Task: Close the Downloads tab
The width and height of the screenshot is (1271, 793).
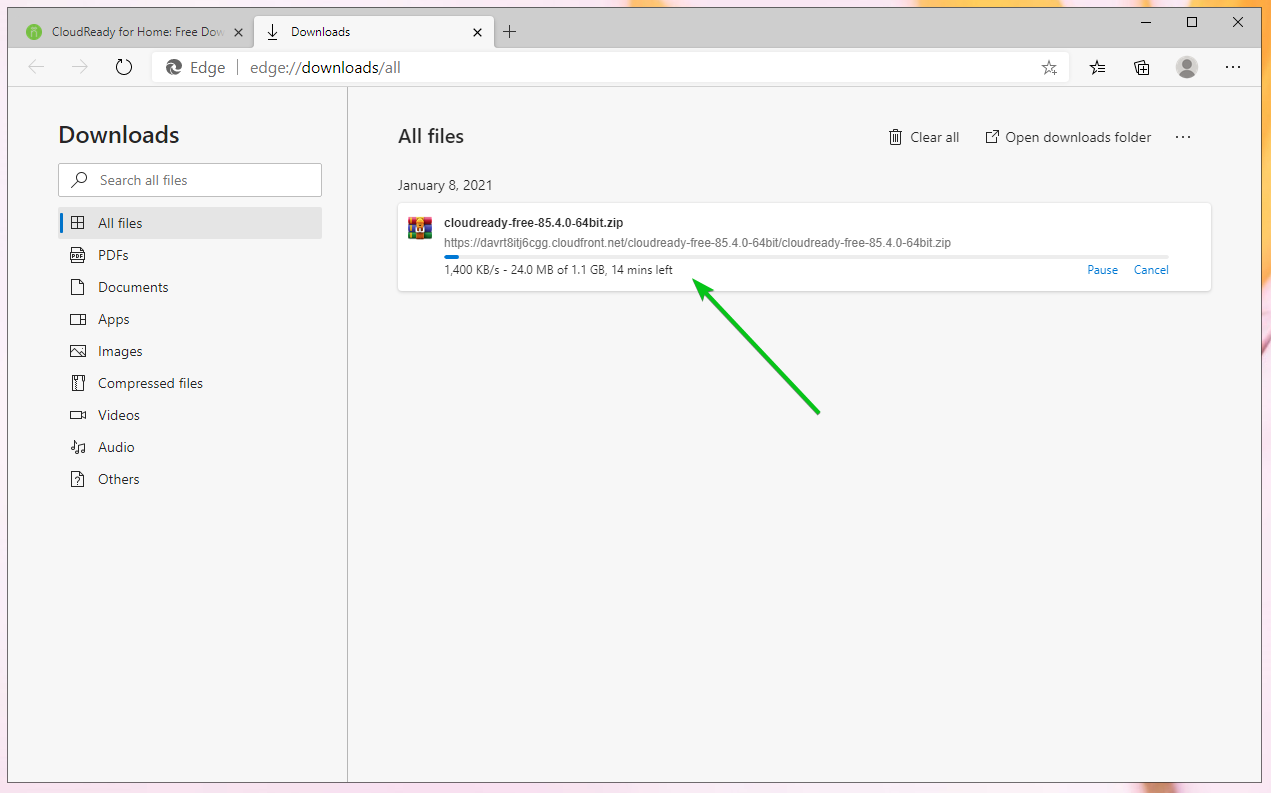Action: click(x=478, y=32)
